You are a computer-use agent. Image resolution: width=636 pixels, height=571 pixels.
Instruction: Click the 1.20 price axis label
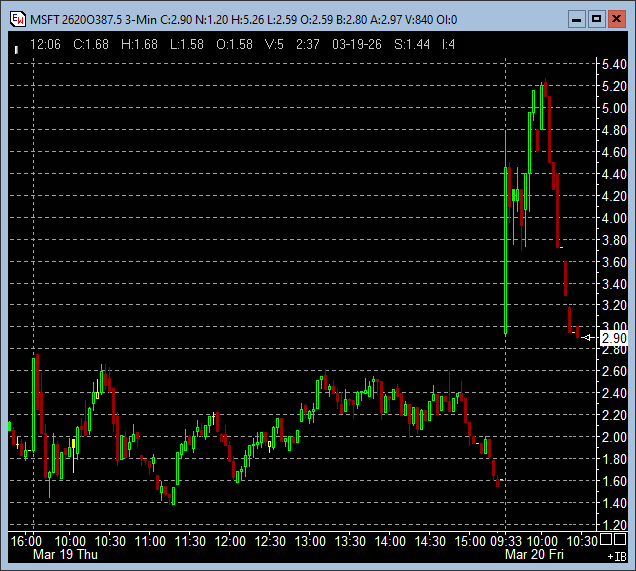point(613,524)
